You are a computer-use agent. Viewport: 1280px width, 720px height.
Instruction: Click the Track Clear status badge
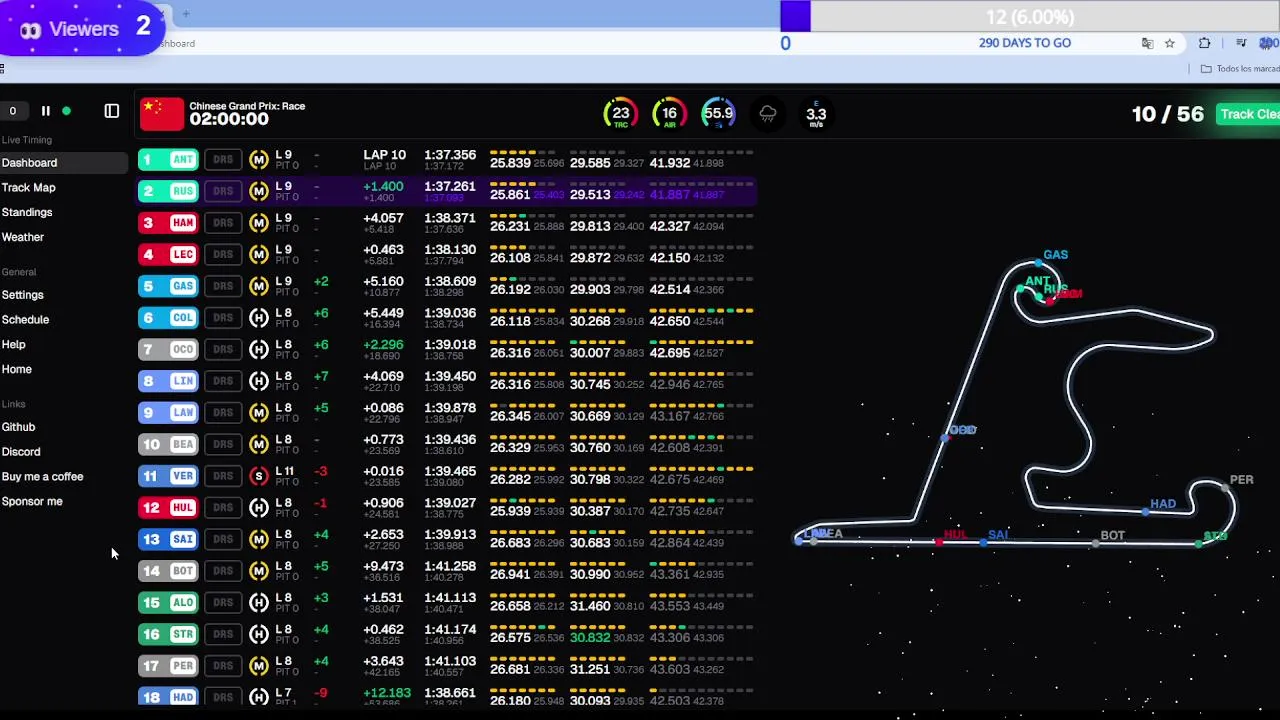(x=1248, y=114)
